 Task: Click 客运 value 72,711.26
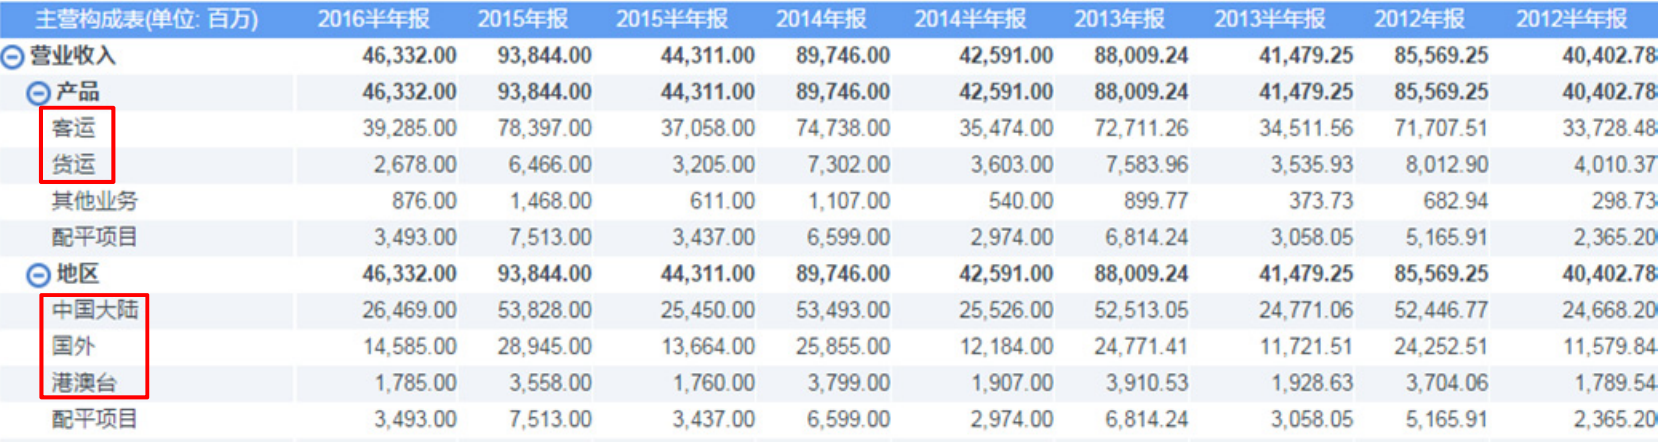1142,128
